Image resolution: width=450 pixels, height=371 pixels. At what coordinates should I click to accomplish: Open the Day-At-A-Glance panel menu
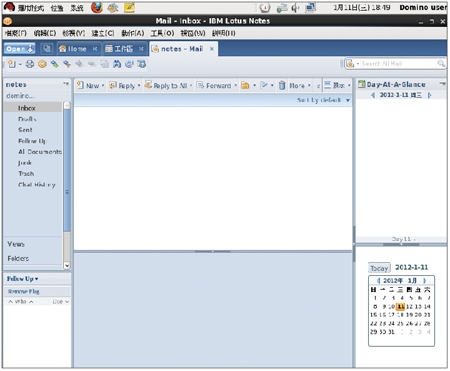coord(442,83)
